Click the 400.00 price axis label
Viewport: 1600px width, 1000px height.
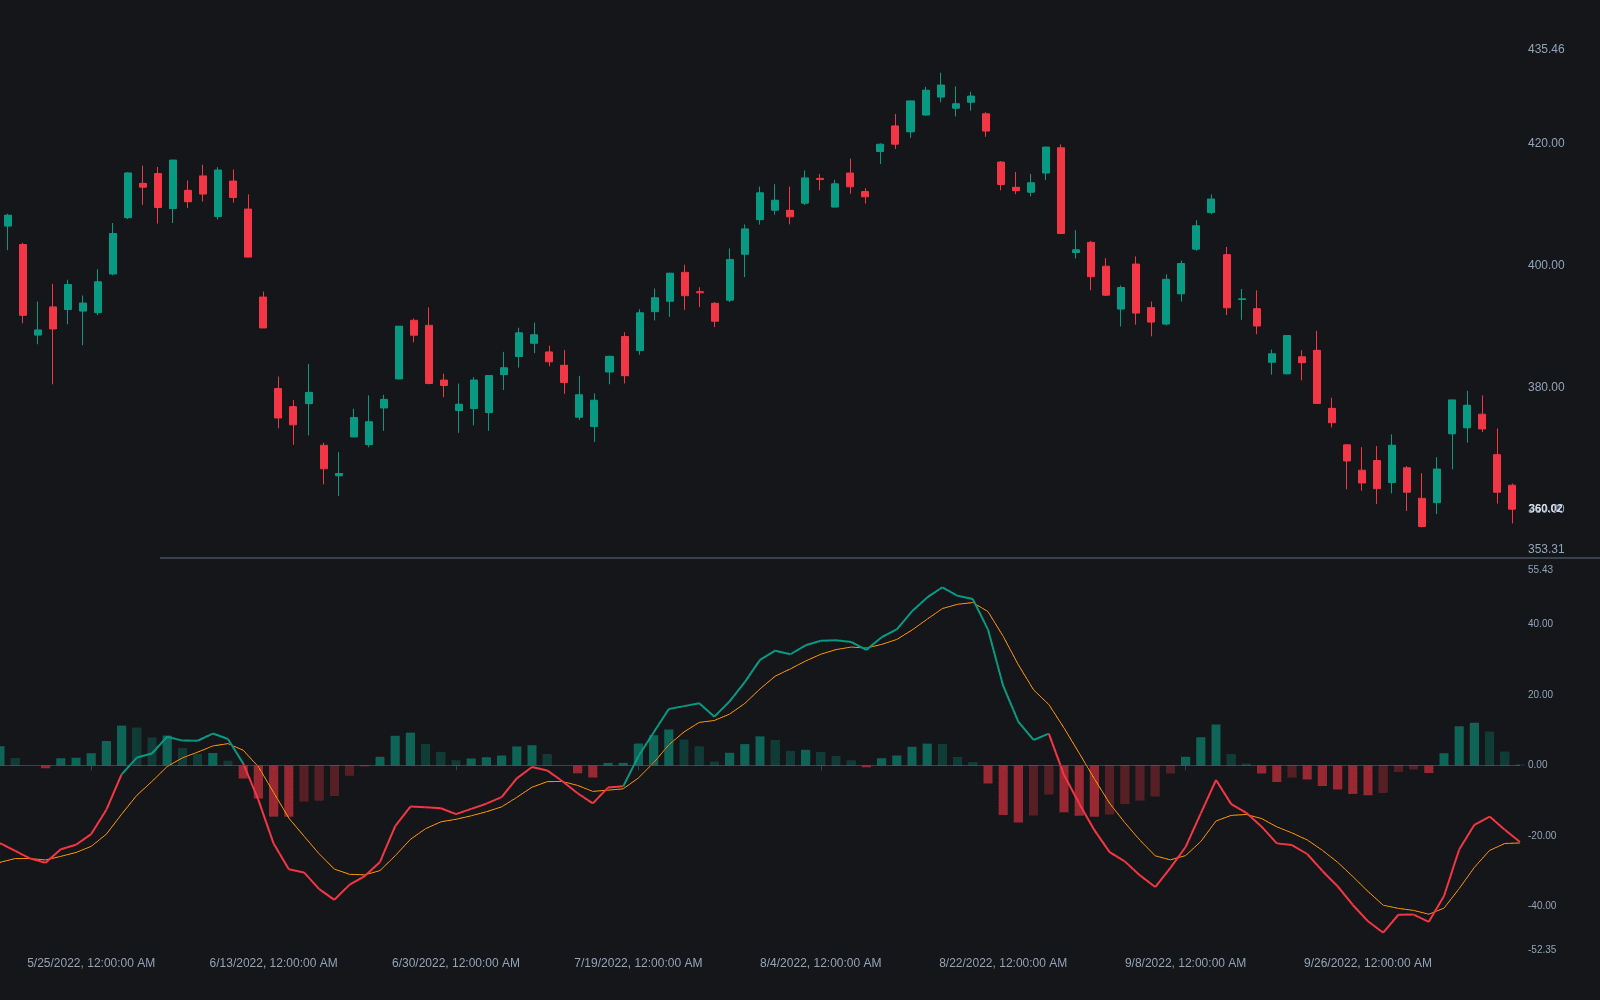coord(1546,265)
